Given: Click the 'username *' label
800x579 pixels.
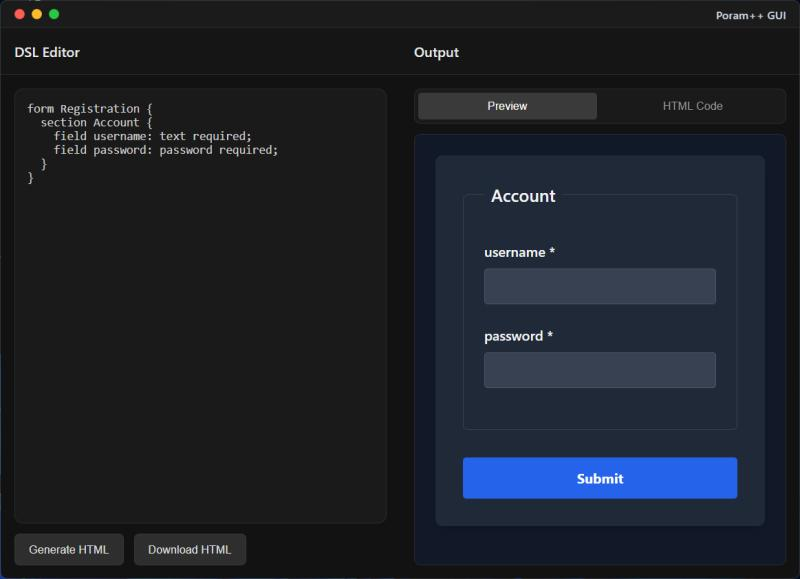Looking at the screenshot, I should (519, 253).
